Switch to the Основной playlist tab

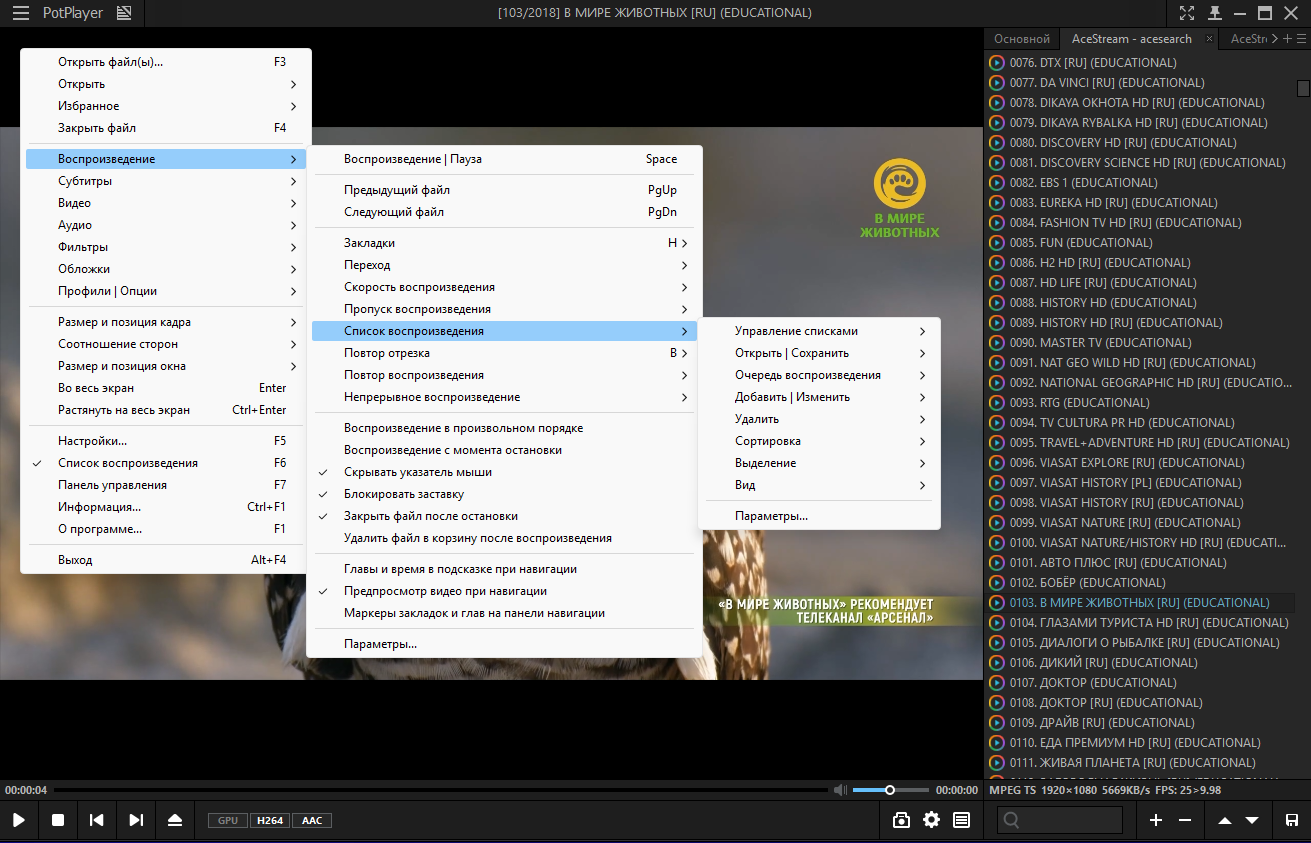[1022, 39]
